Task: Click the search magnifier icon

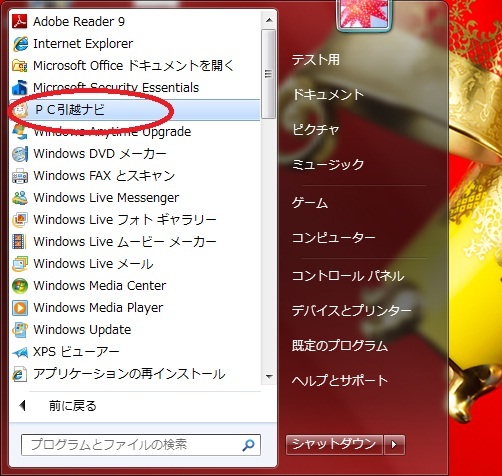Action: [248, 445]
